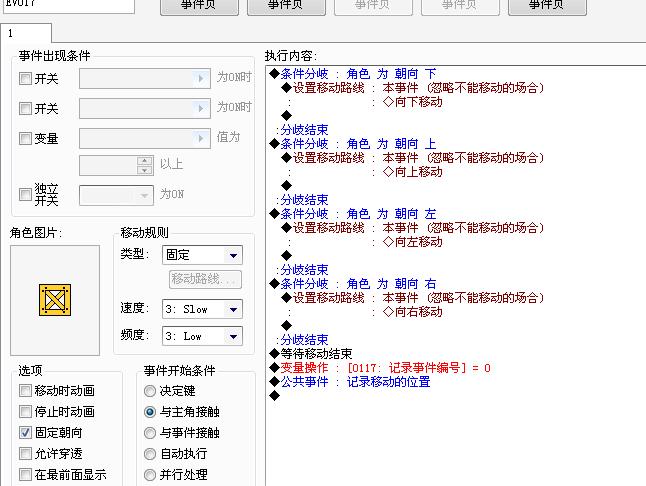The image size is (646, 486).
Task: Select the 公共事件 : 记录移动的位置 line
Action: [350, 382]
